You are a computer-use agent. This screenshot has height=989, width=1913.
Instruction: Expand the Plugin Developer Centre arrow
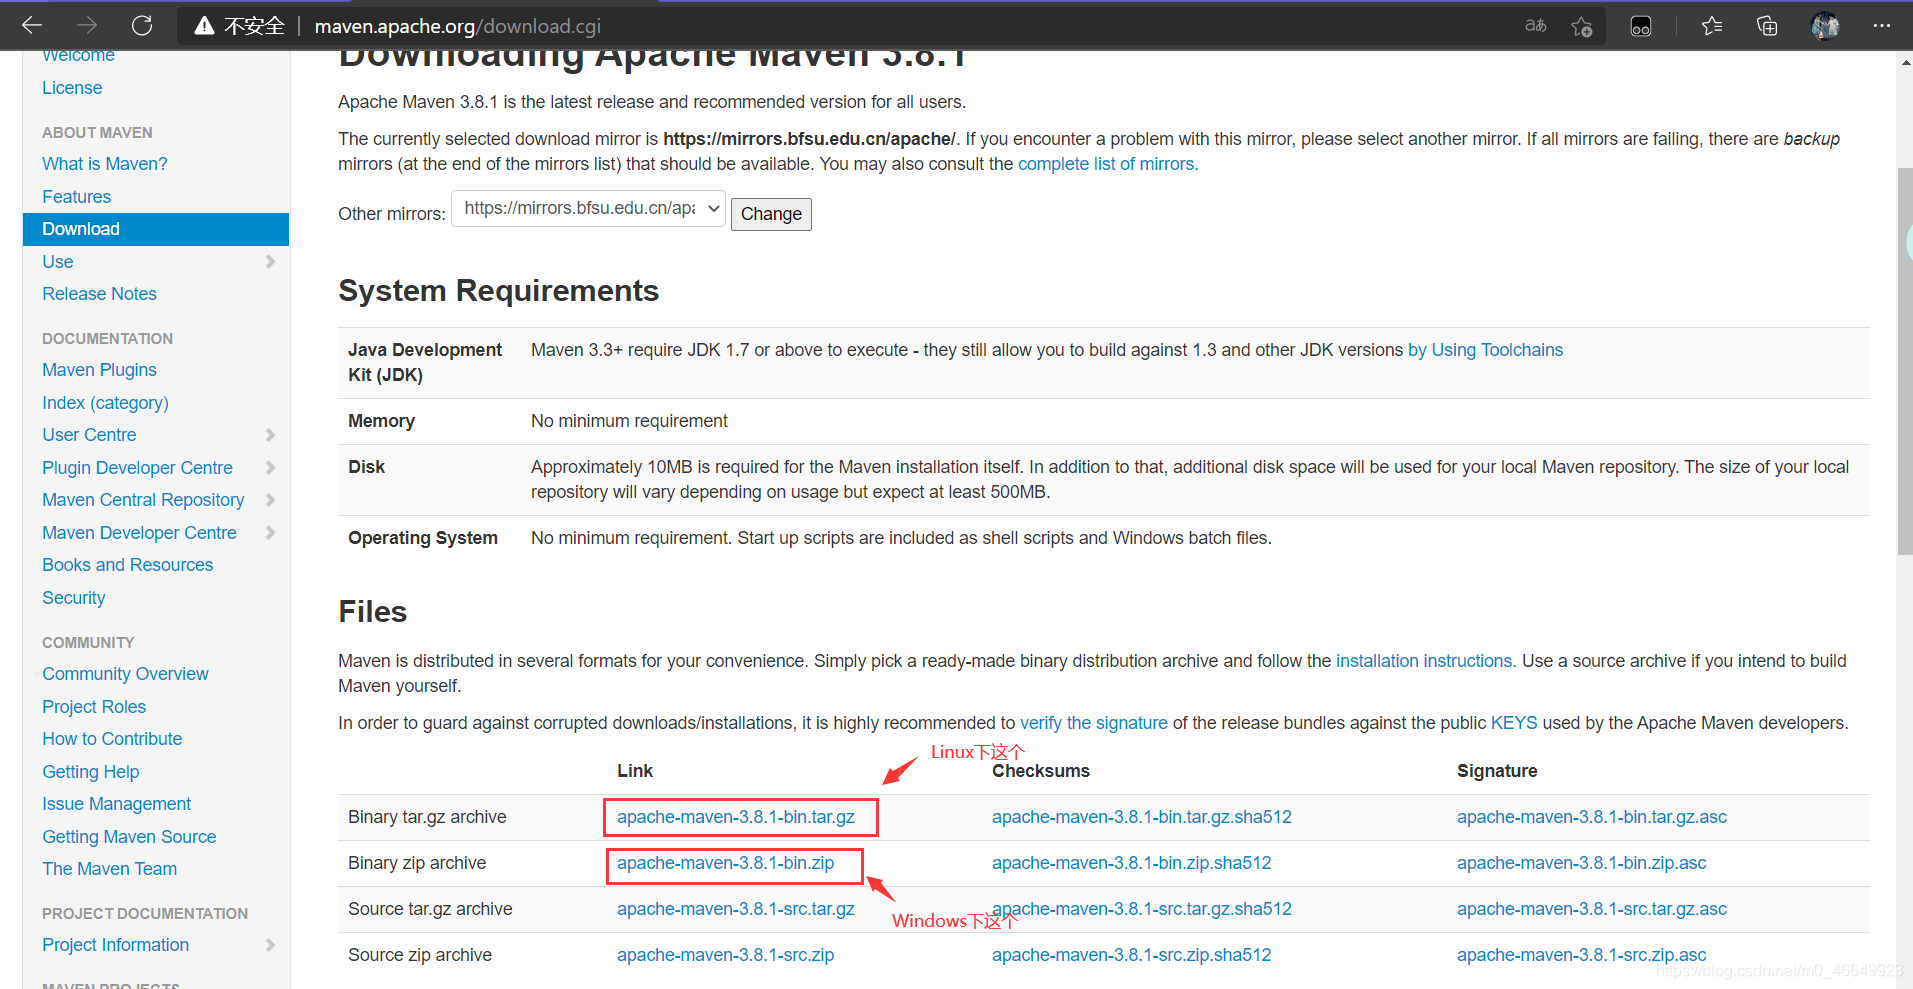(270, 468)
